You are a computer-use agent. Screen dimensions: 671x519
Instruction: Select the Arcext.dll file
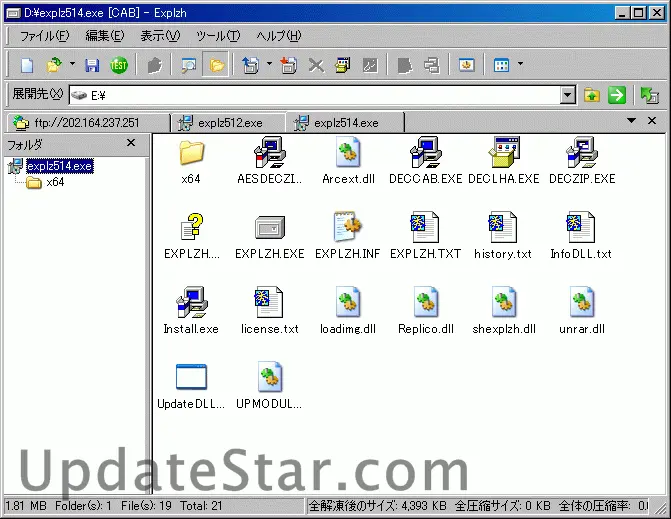[348, 161]
